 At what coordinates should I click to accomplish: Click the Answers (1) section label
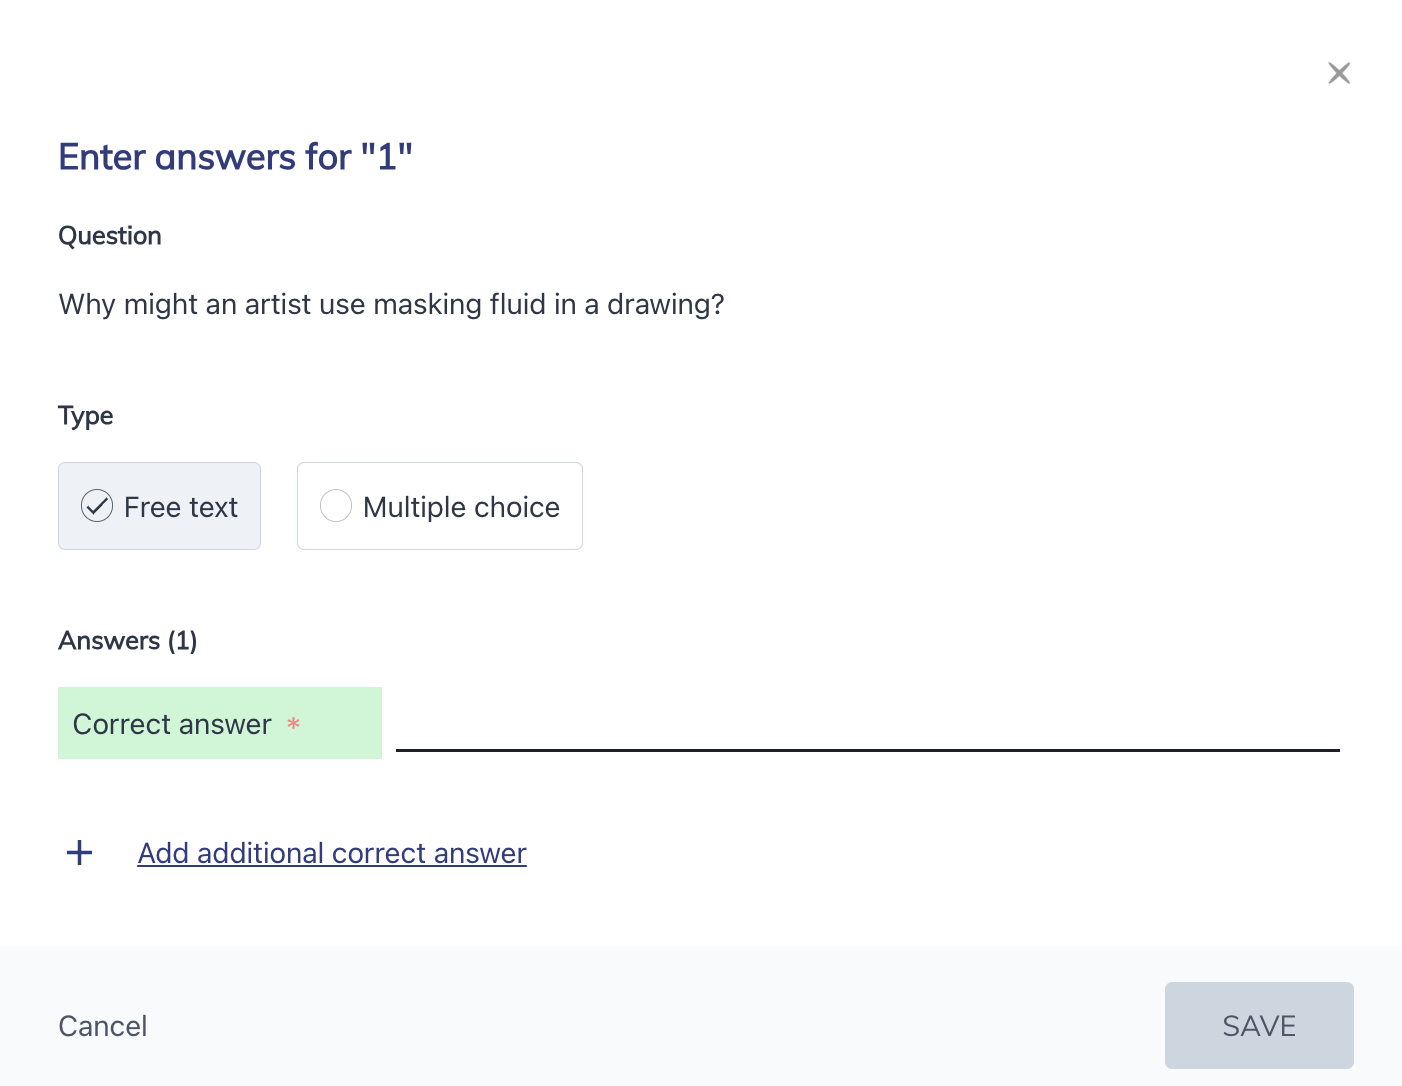tap(128, 640)
